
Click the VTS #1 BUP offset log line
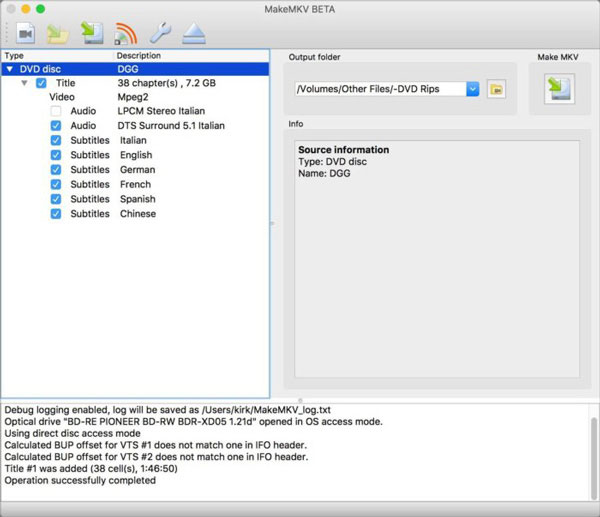[156, 445]
